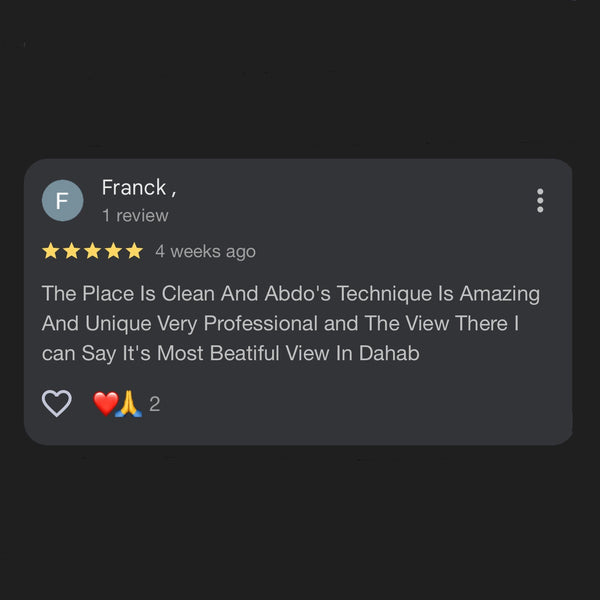
Task: Click the second yellow rating star
Action: click(x=72, y=252)
